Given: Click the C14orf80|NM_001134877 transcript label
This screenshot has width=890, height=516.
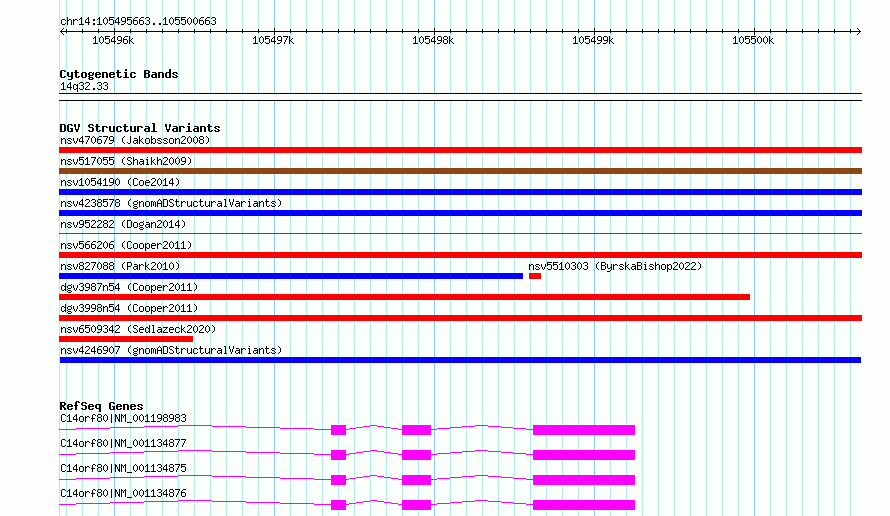Looking at the screenshot, I should click(123, 443).
